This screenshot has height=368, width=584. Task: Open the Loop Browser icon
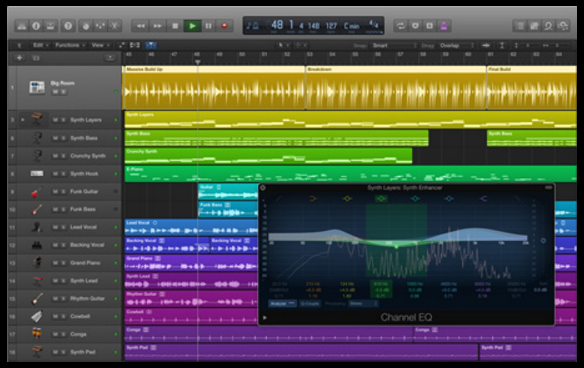[548, 26]
